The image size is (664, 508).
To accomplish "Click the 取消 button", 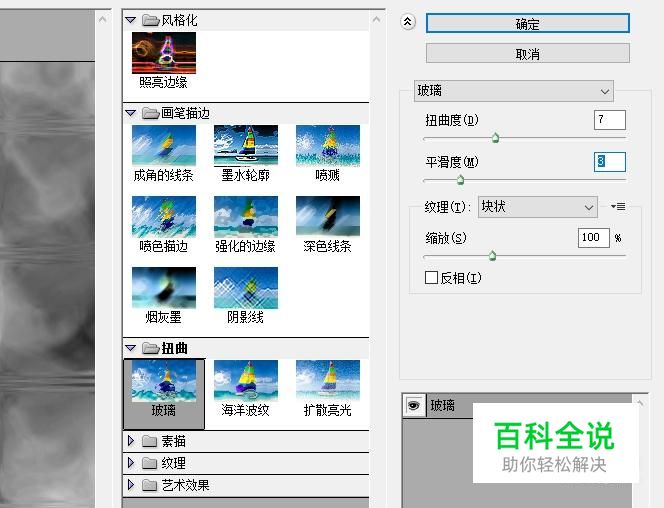I will (x=528, y=54).
